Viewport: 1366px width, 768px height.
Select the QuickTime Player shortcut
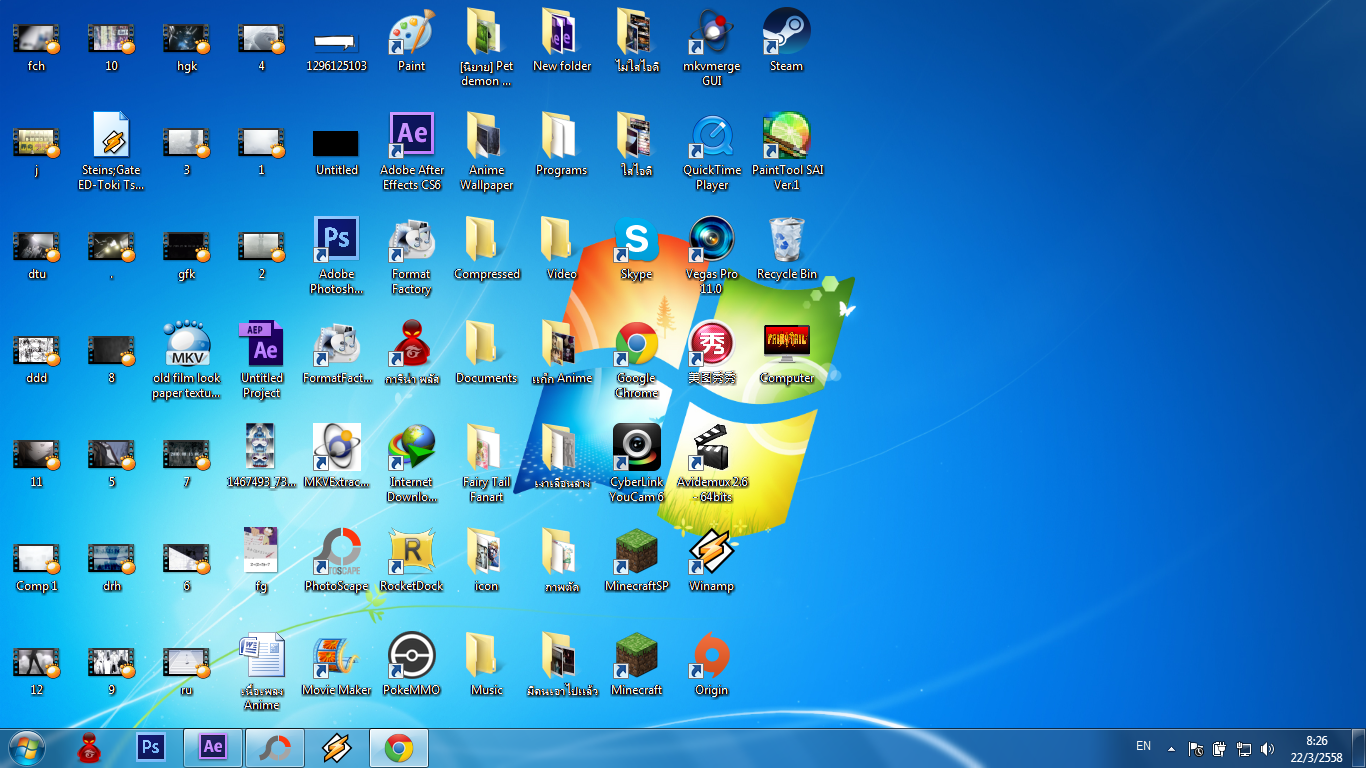click(x=711, y=152)
